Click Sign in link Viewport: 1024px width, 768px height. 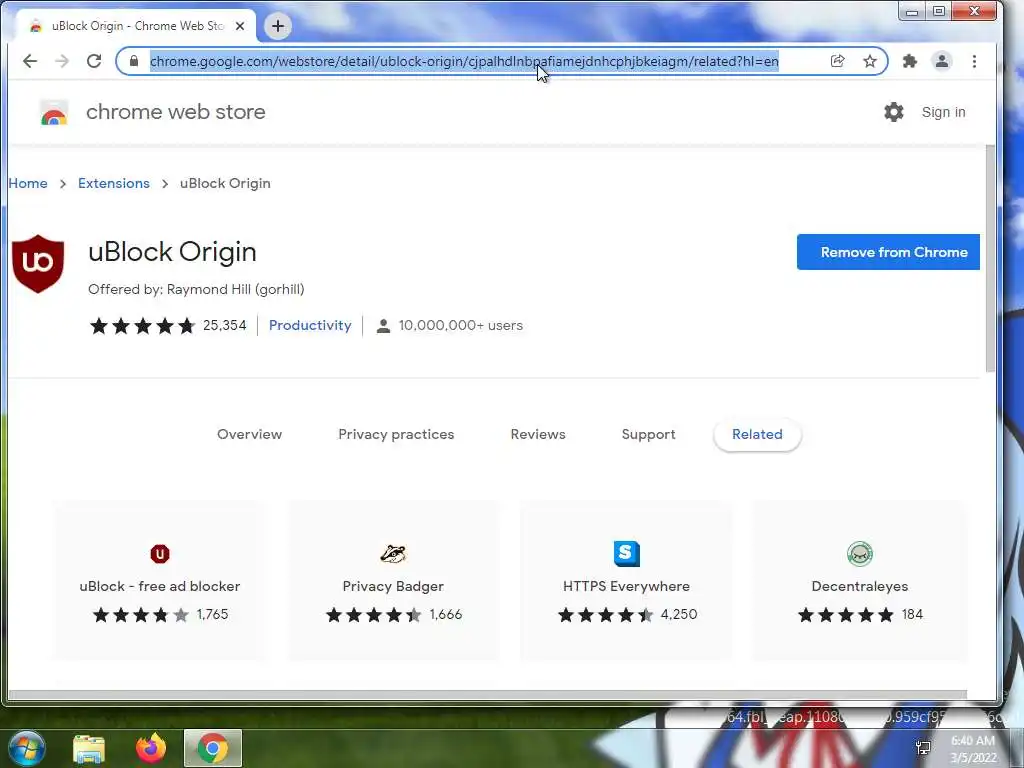(943, 112)
